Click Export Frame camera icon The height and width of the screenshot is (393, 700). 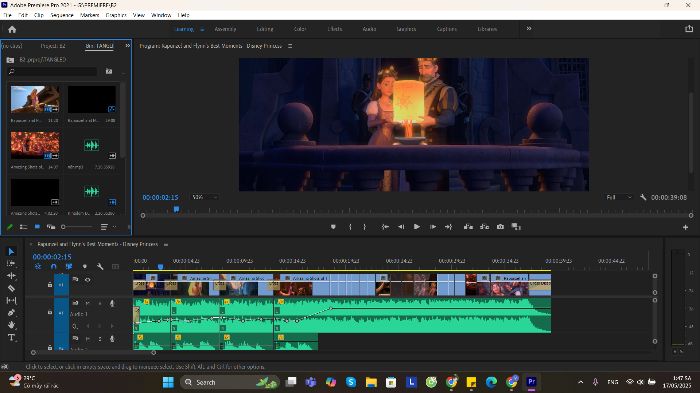[500, 227]
